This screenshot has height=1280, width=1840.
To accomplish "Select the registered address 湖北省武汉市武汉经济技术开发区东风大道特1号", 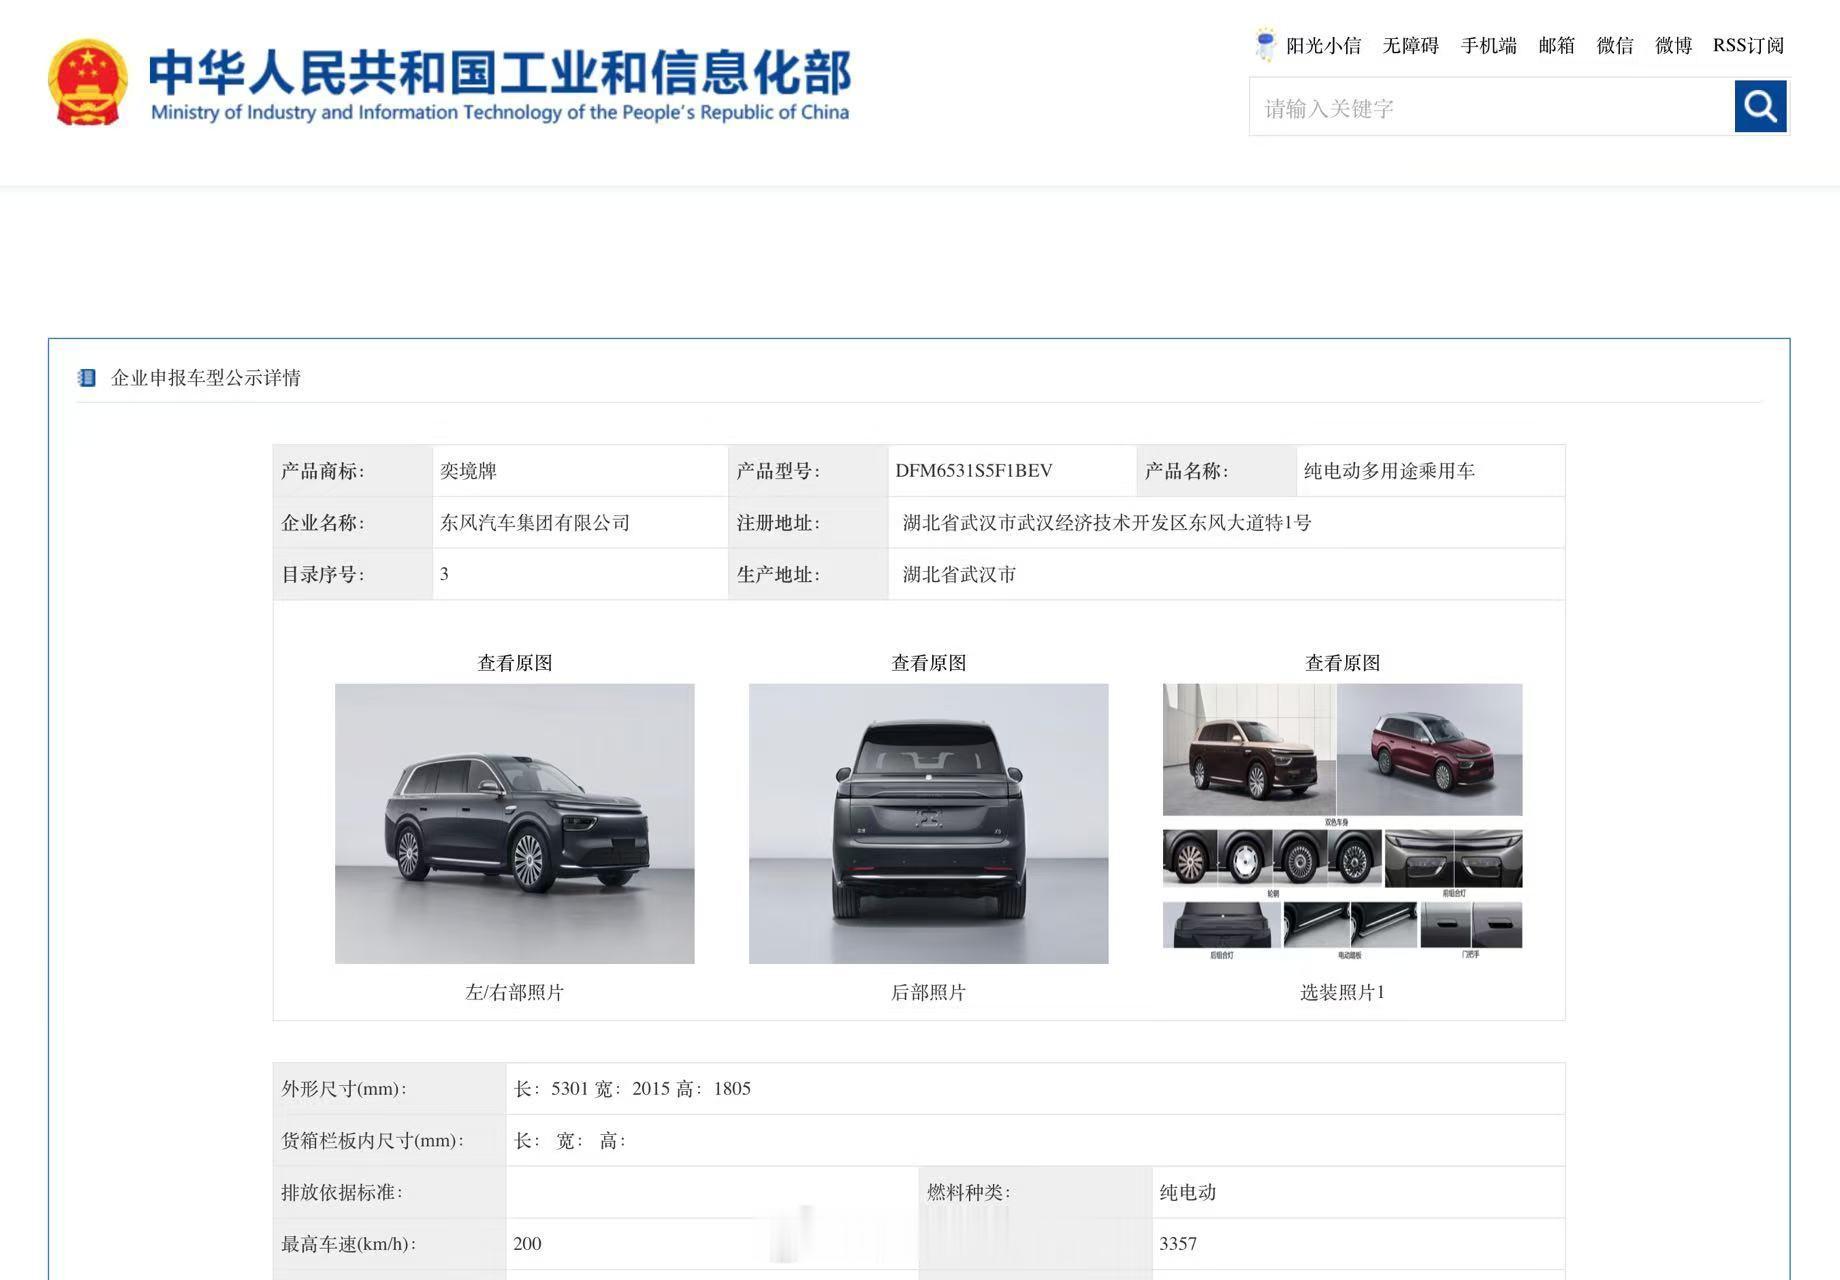I will click(1106, 522).
